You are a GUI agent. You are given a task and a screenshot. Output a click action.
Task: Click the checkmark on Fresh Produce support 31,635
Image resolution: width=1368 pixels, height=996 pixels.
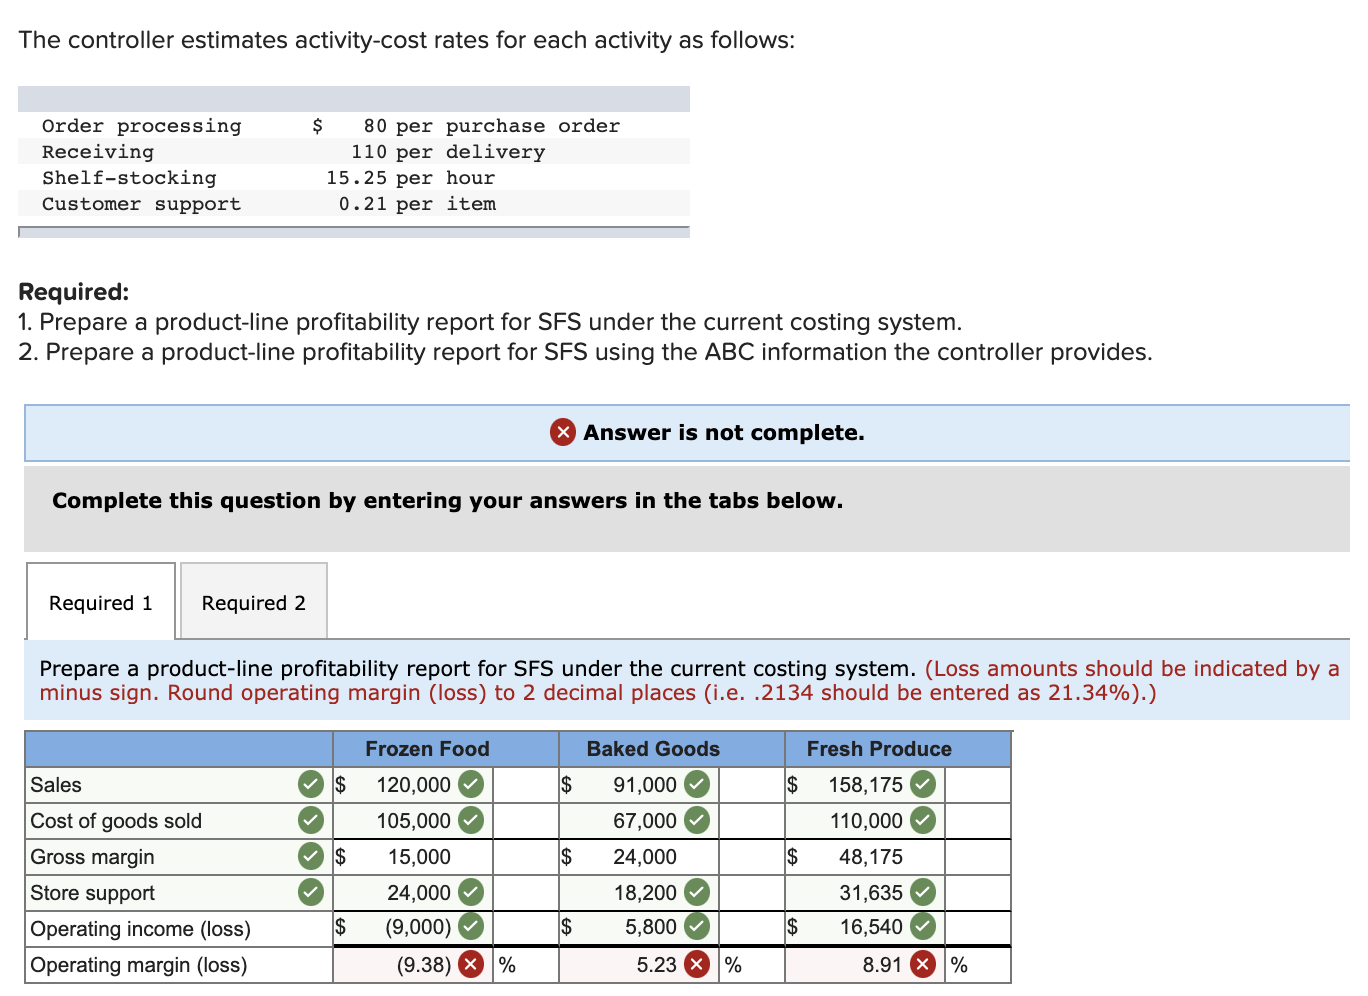point(922,892)
